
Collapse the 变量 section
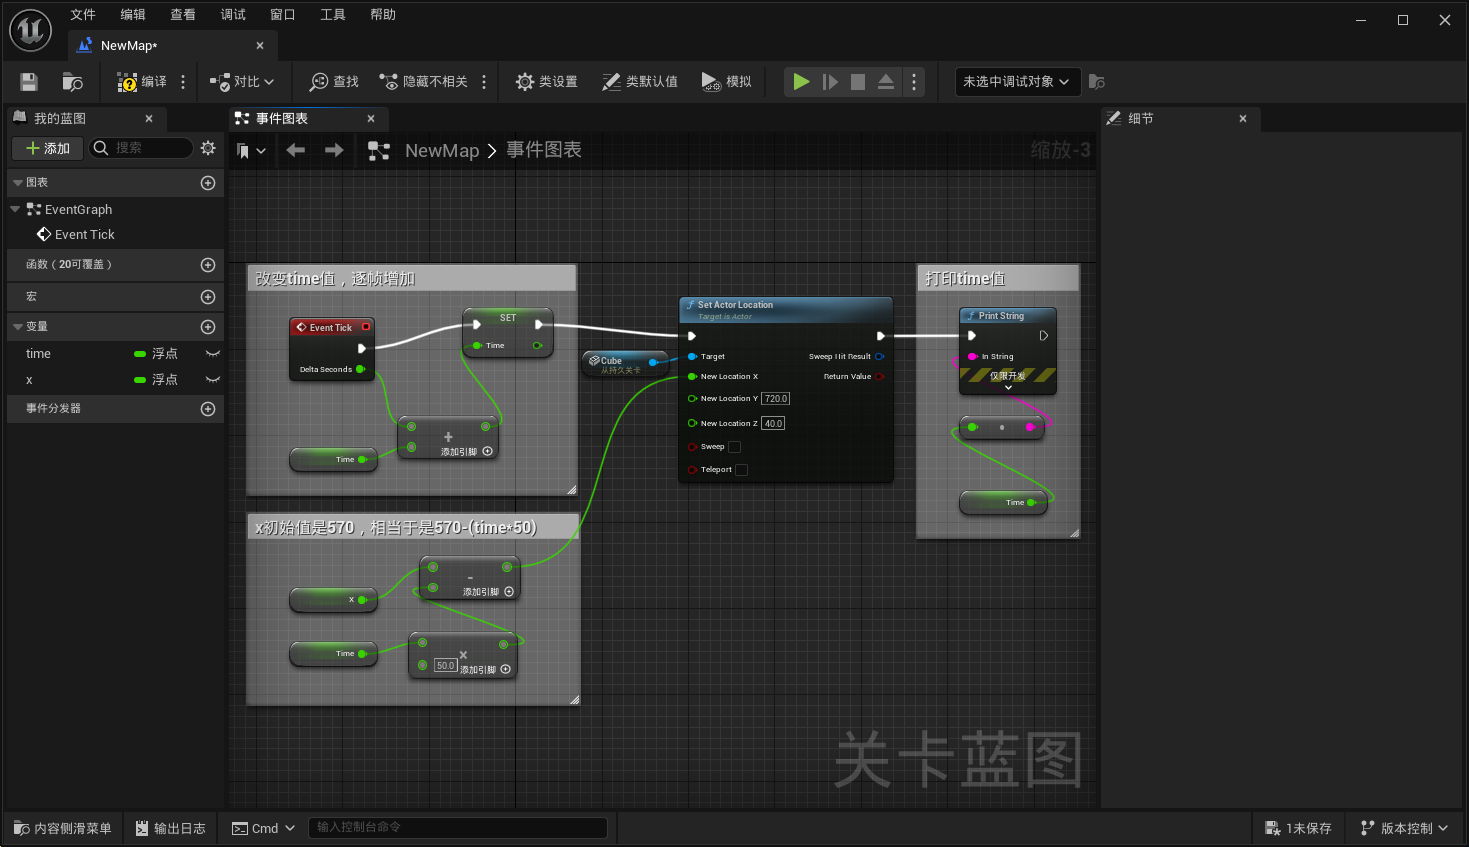click(x=18, y=327)
